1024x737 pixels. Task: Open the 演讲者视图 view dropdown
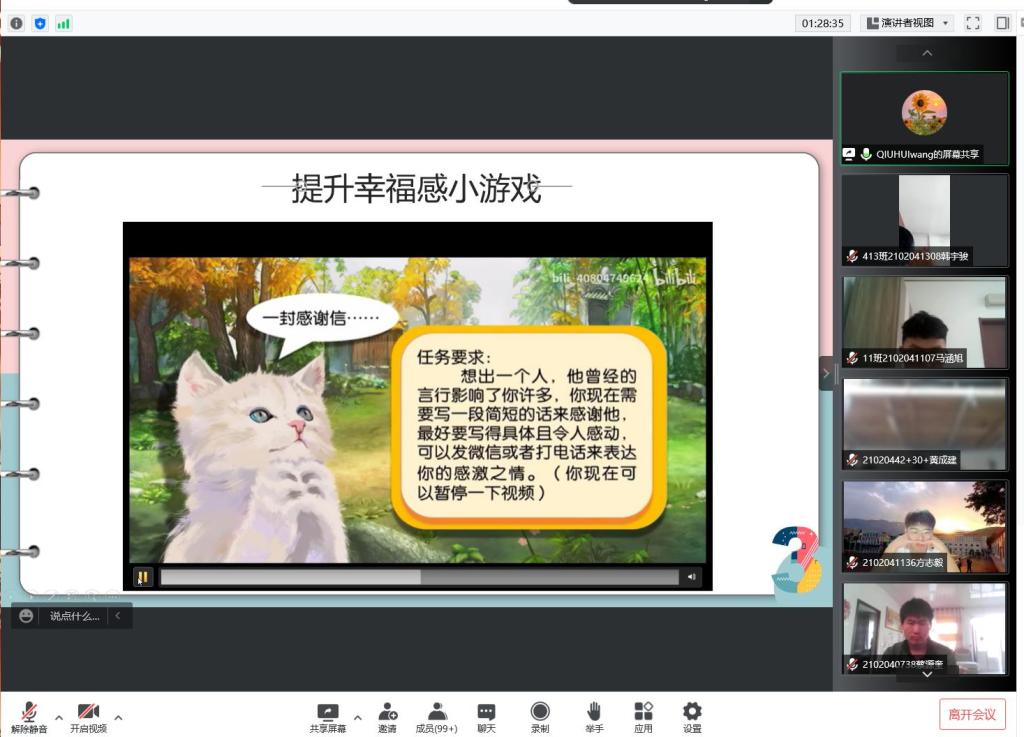point(907,23)
